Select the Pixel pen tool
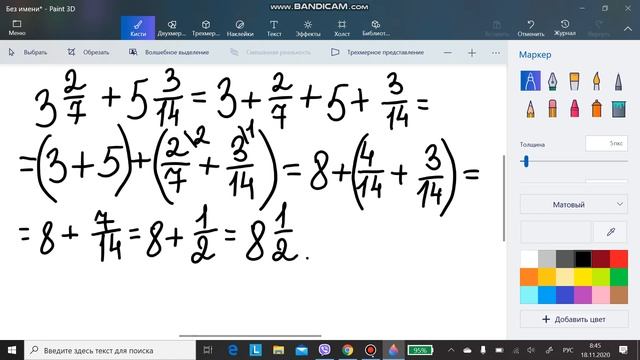This screenshot has width=640, height=360. (618, 81)
